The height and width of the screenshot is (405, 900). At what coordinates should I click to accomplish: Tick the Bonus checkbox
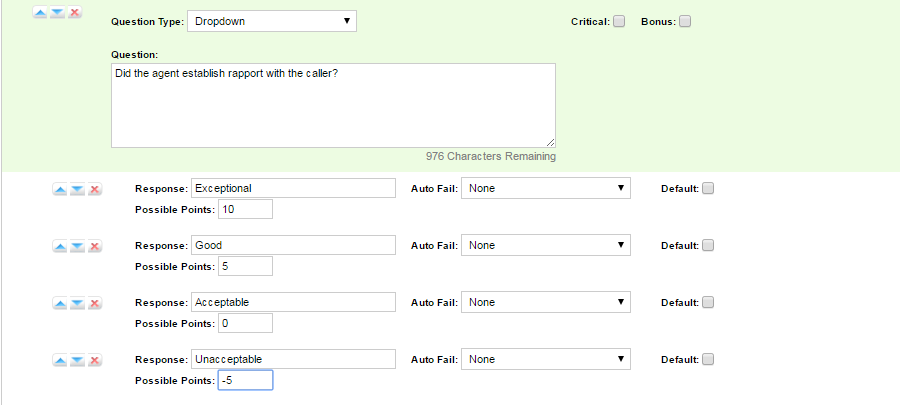point(685,21)
